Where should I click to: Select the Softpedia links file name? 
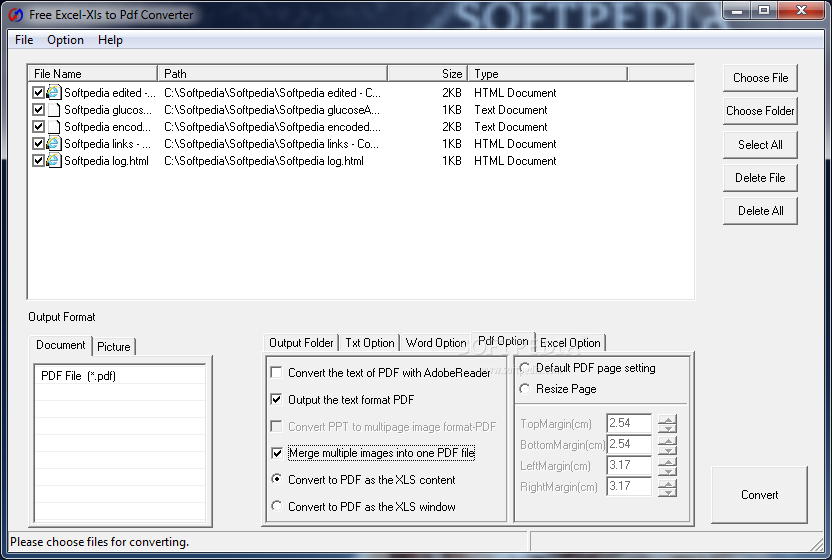click(x=107, y=144)
